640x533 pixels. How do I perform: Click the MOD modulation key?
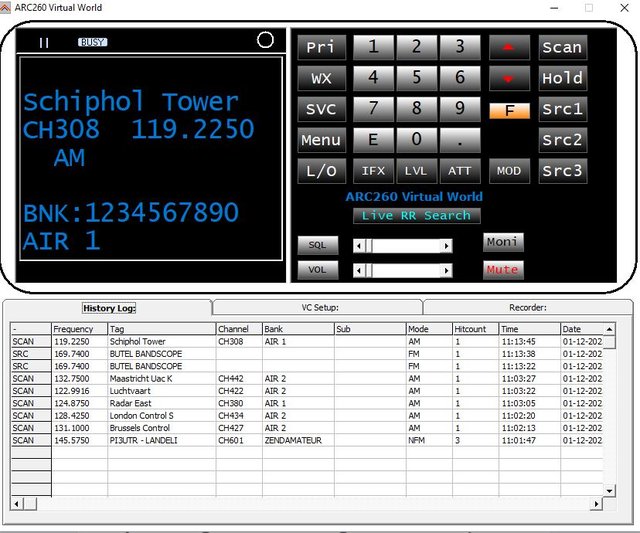click(509, 171)
